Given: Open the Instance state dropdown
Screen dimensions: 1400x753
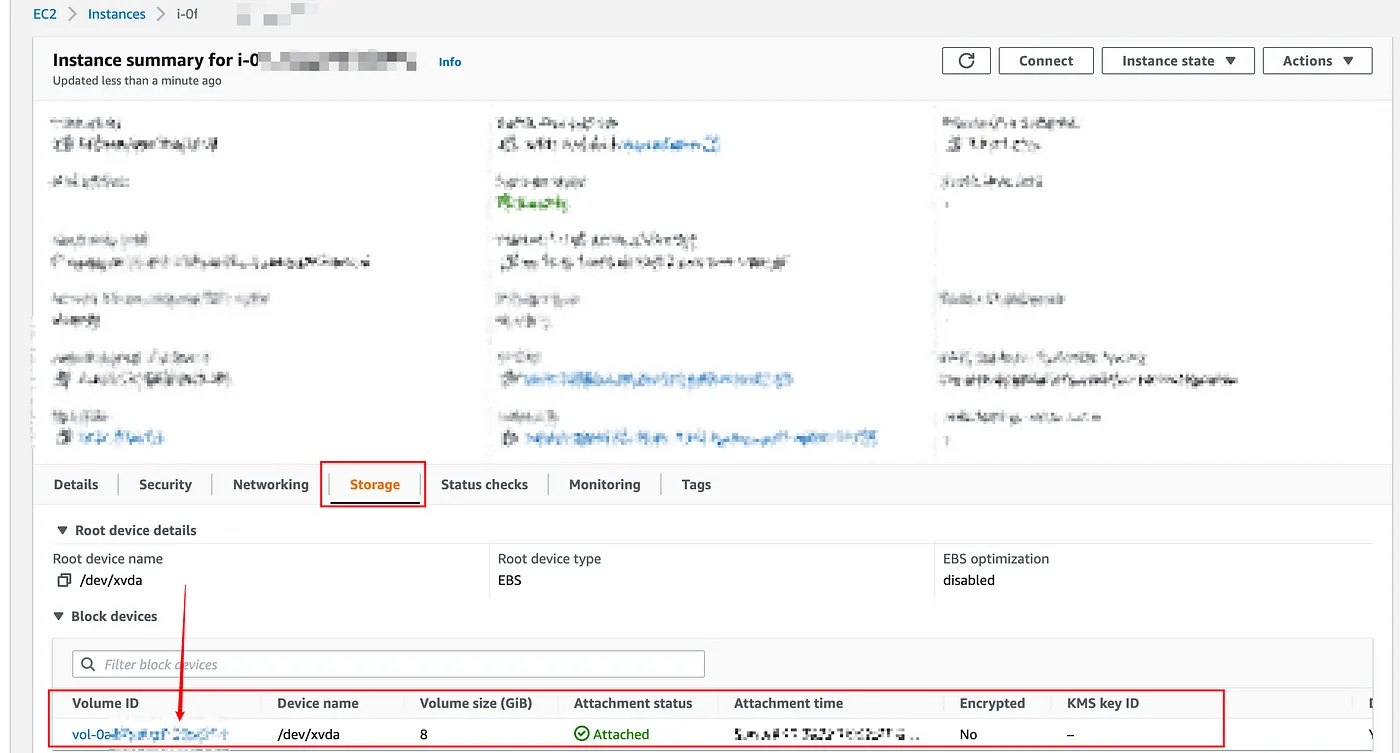Looking at the screenshot, I should [1177, 60].
